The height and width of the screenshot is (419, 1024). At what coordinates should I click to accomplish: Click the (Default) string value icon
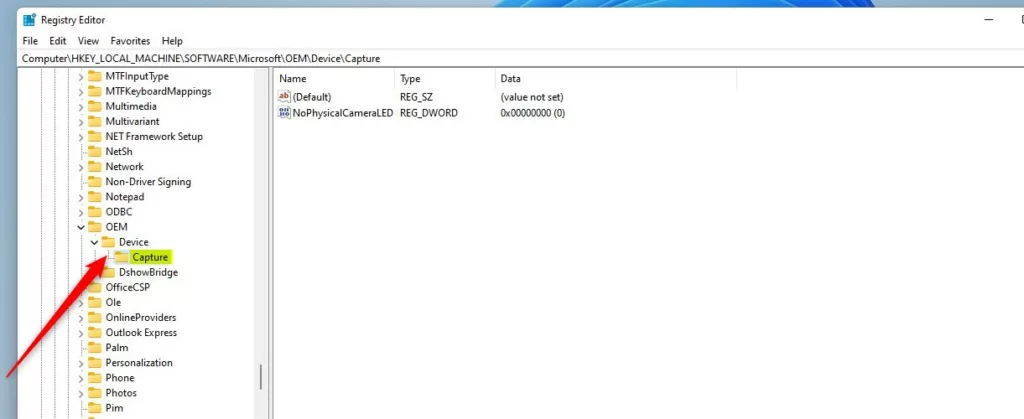point(284,97)
